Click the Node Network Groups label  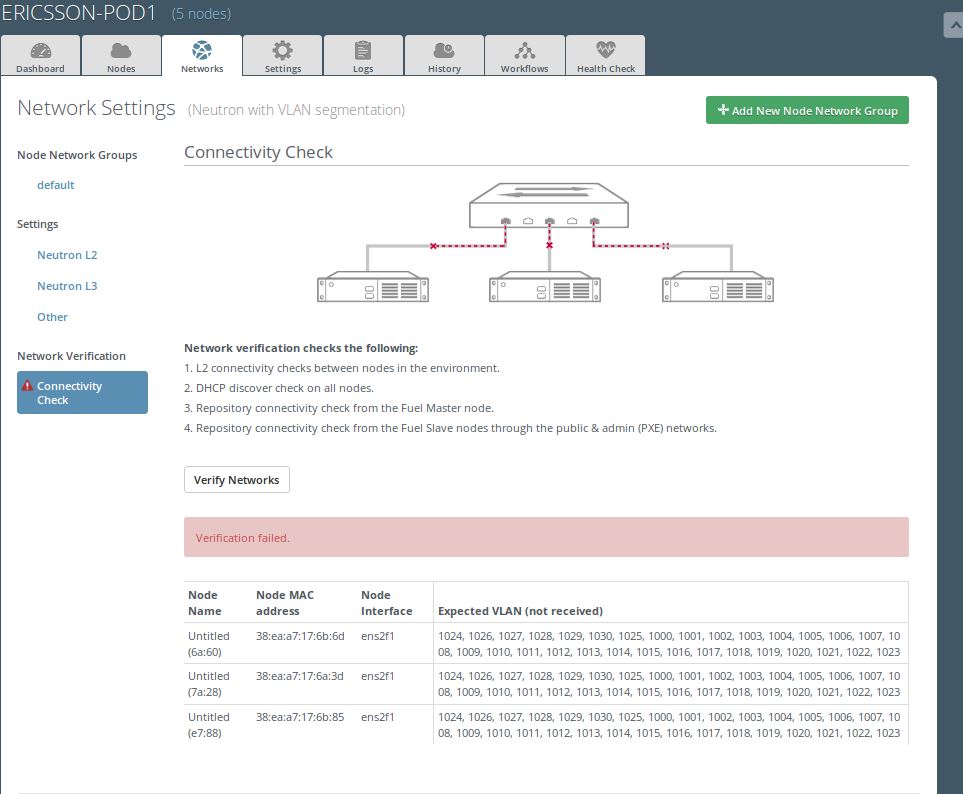click(x=77, y=155)
